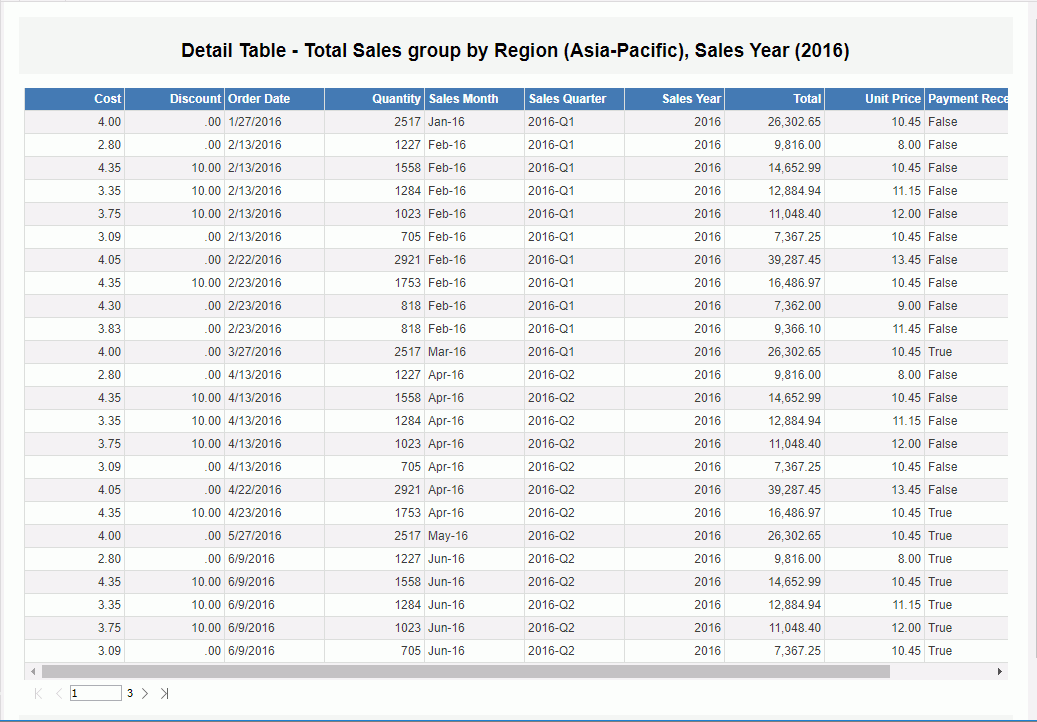
Task: Click the Discount column header
Action: coord(195,99)
